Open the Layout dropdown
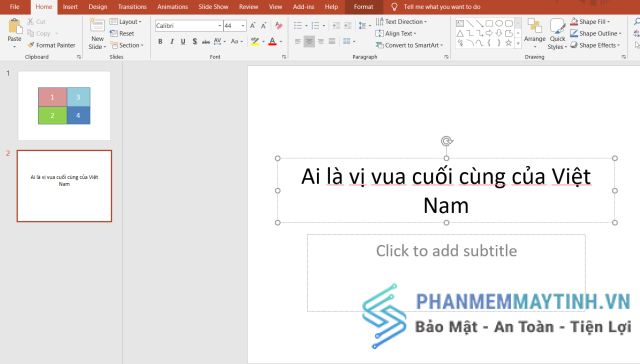640x364 pixels. (x=126, y=22)
